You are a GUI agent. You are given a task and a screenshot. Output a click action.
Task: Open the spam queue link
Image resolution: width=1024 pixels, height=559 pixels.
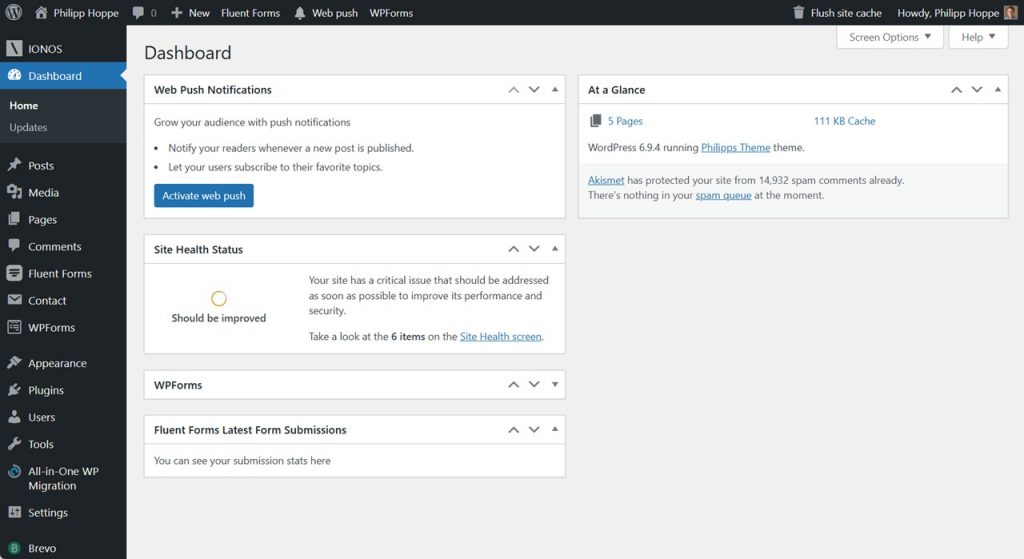pyautogui.click(x=723, y=195)
